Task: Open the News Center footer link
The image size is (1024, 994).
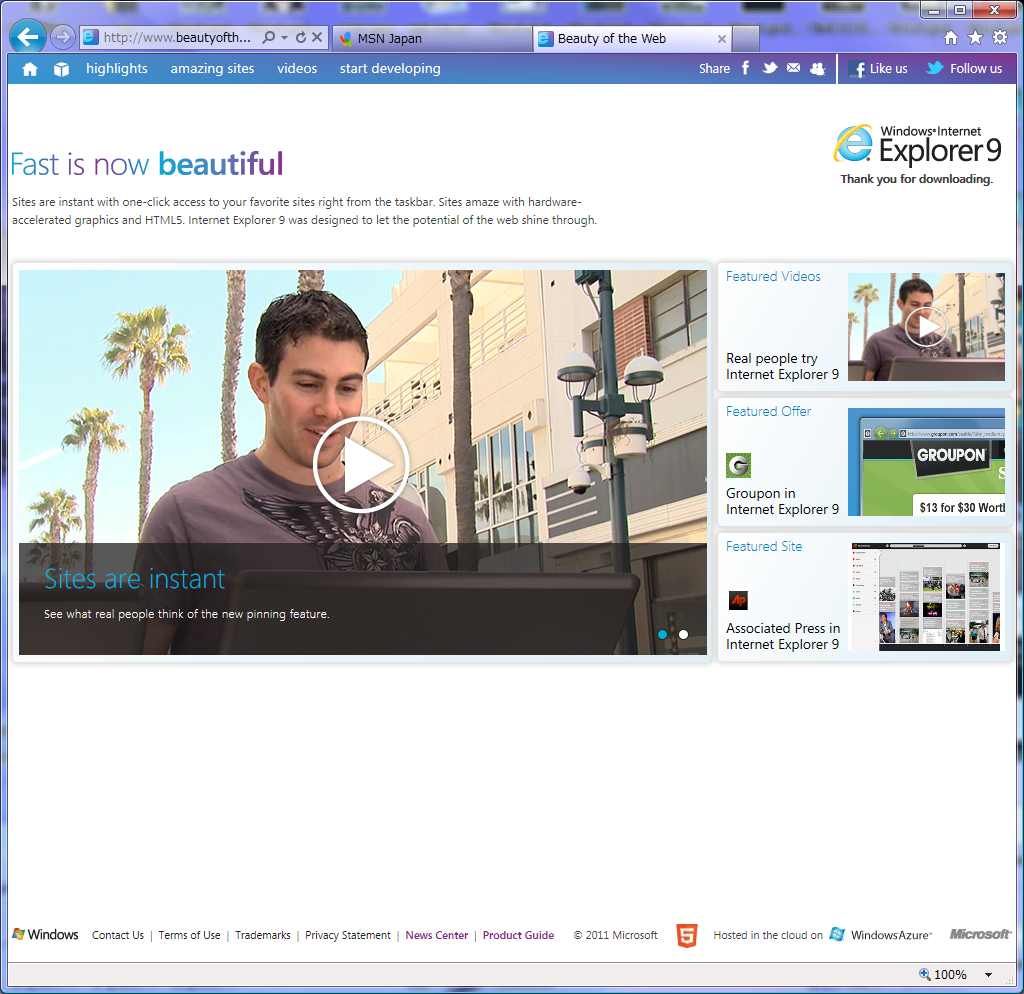Action: click(x=437, y=935)
